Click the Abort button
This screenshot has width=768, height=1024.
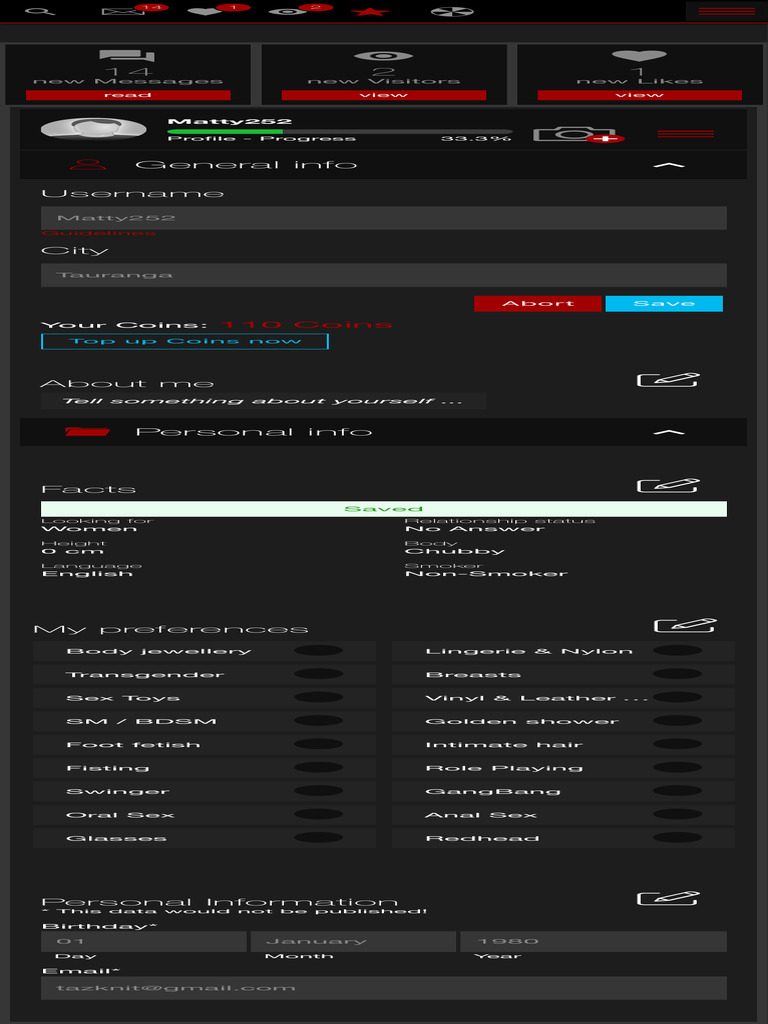(x=537, y=304)
